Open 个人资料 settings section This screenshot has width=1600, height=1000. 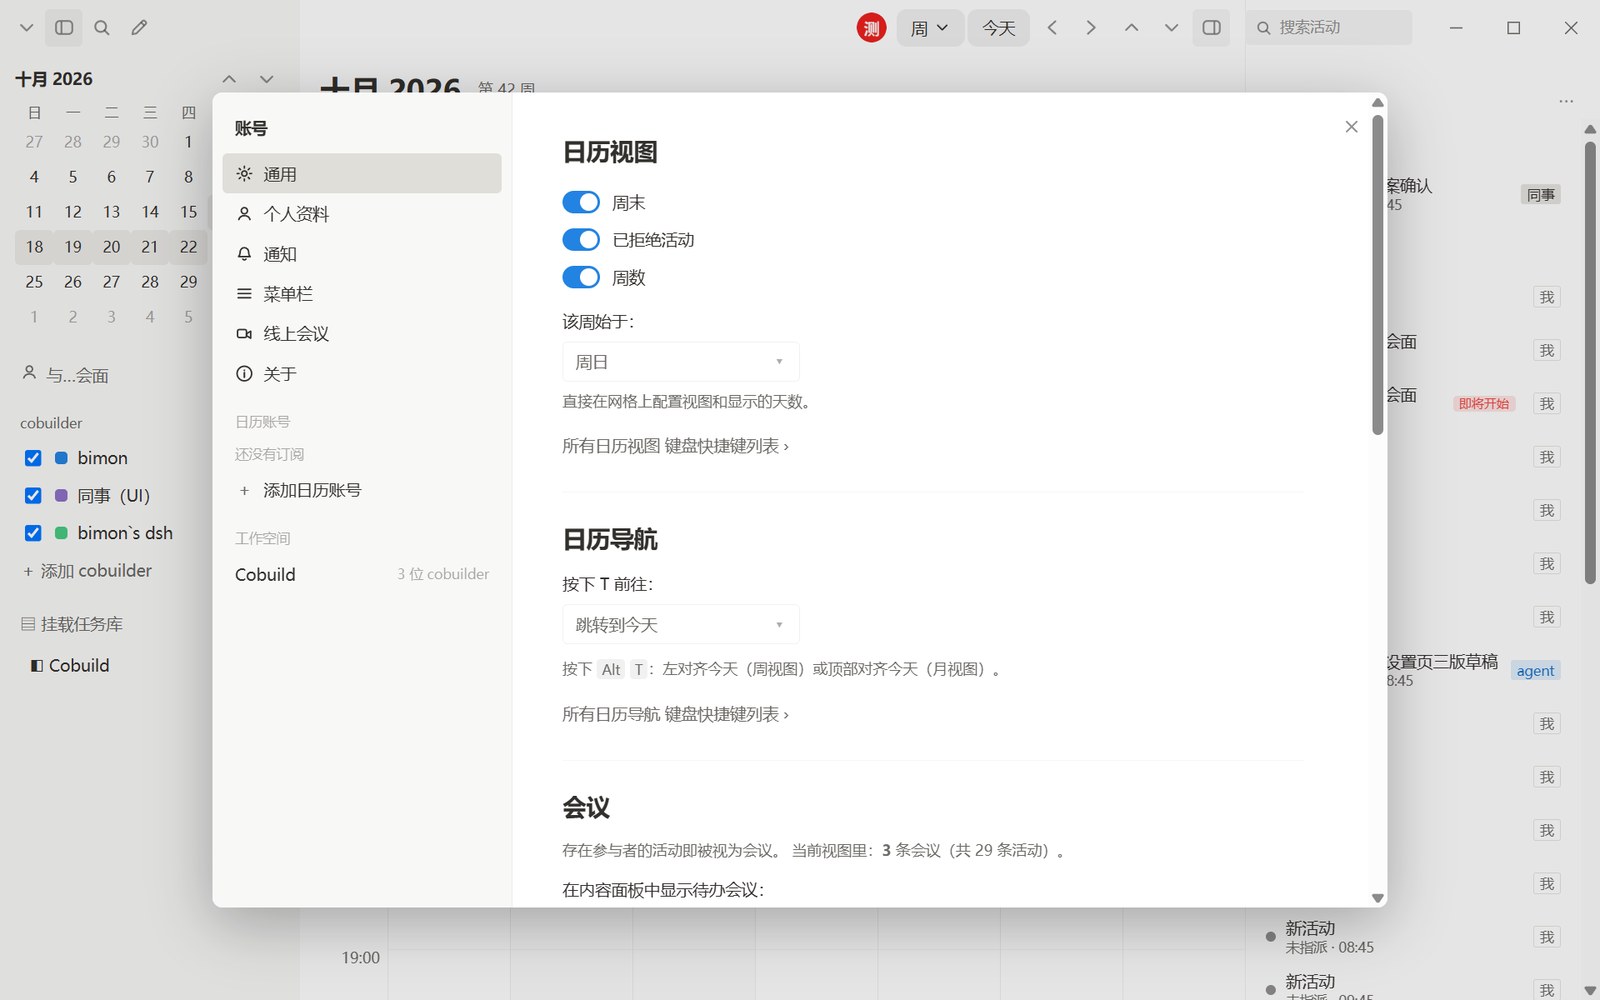pos(362,214)
